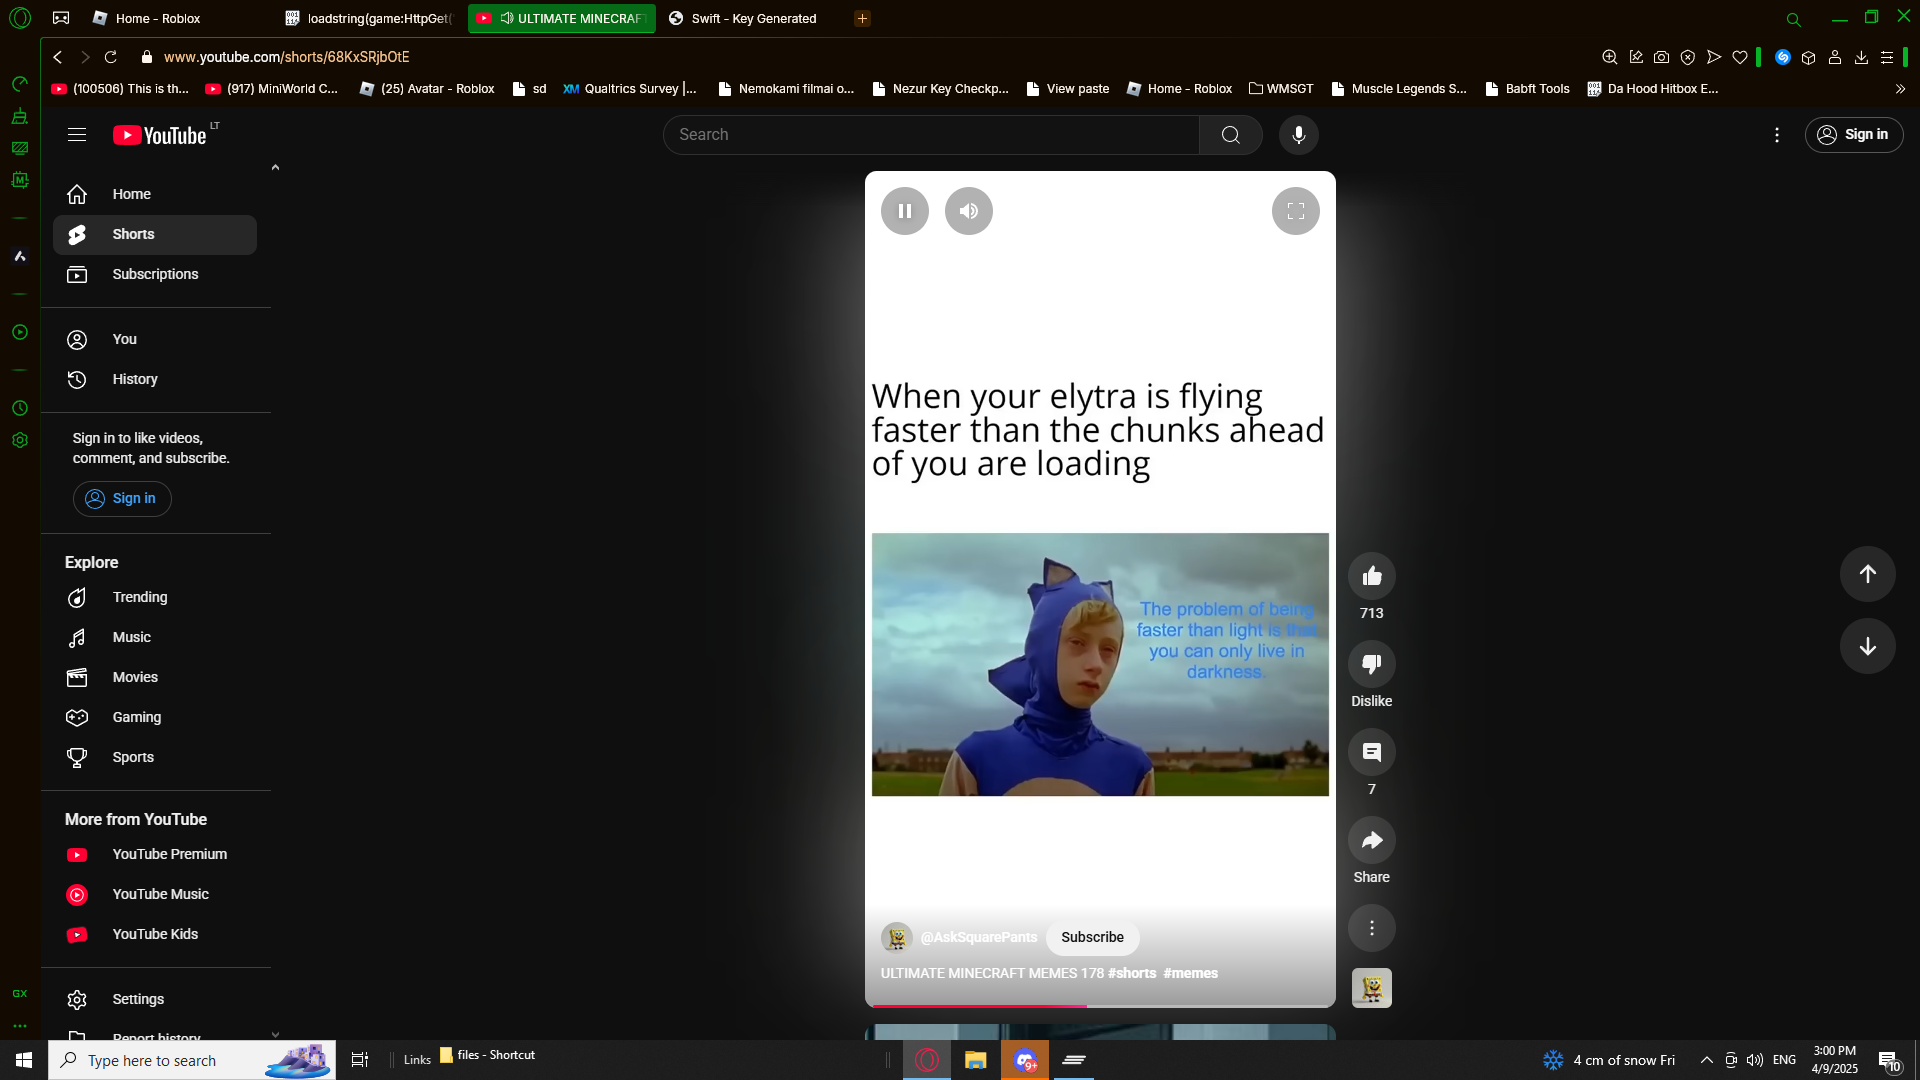
Task: Open Sports under Explore
Action: (x=155, y=757)
